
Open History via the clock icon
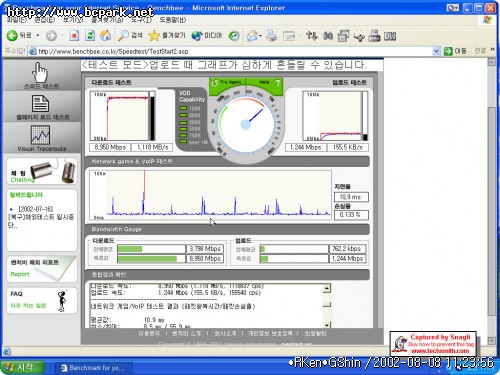click(234, 35)
